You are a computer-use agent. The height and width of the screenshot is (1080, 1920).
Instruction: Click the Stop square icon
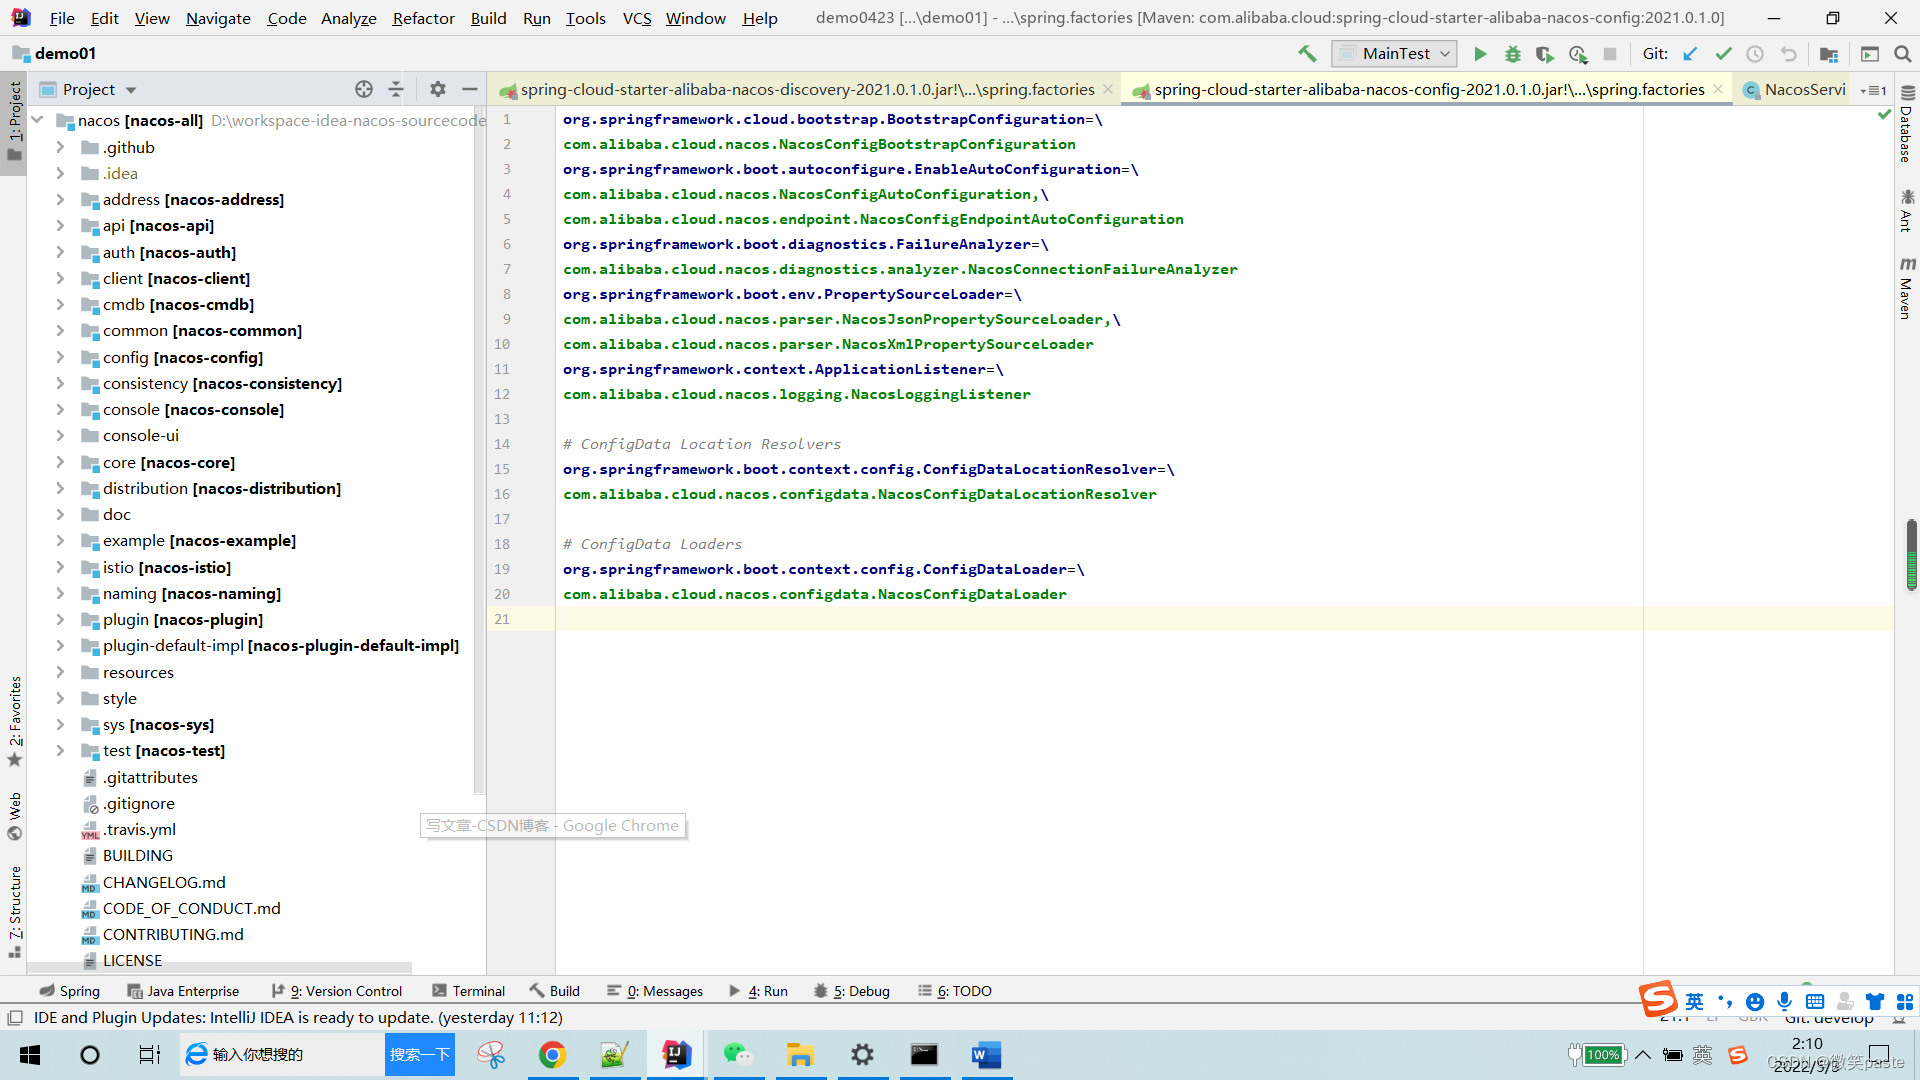tap(1610, 54)
